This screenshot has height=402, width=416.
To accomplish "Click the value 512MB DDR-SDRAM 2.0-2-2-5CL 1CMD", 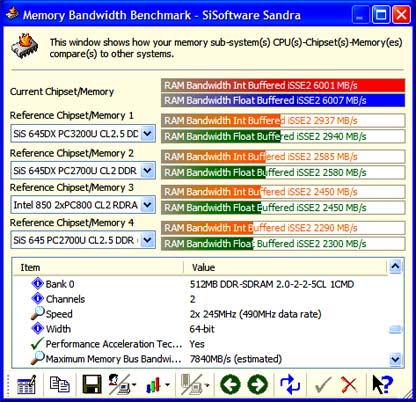I will [x=272, y=284].
